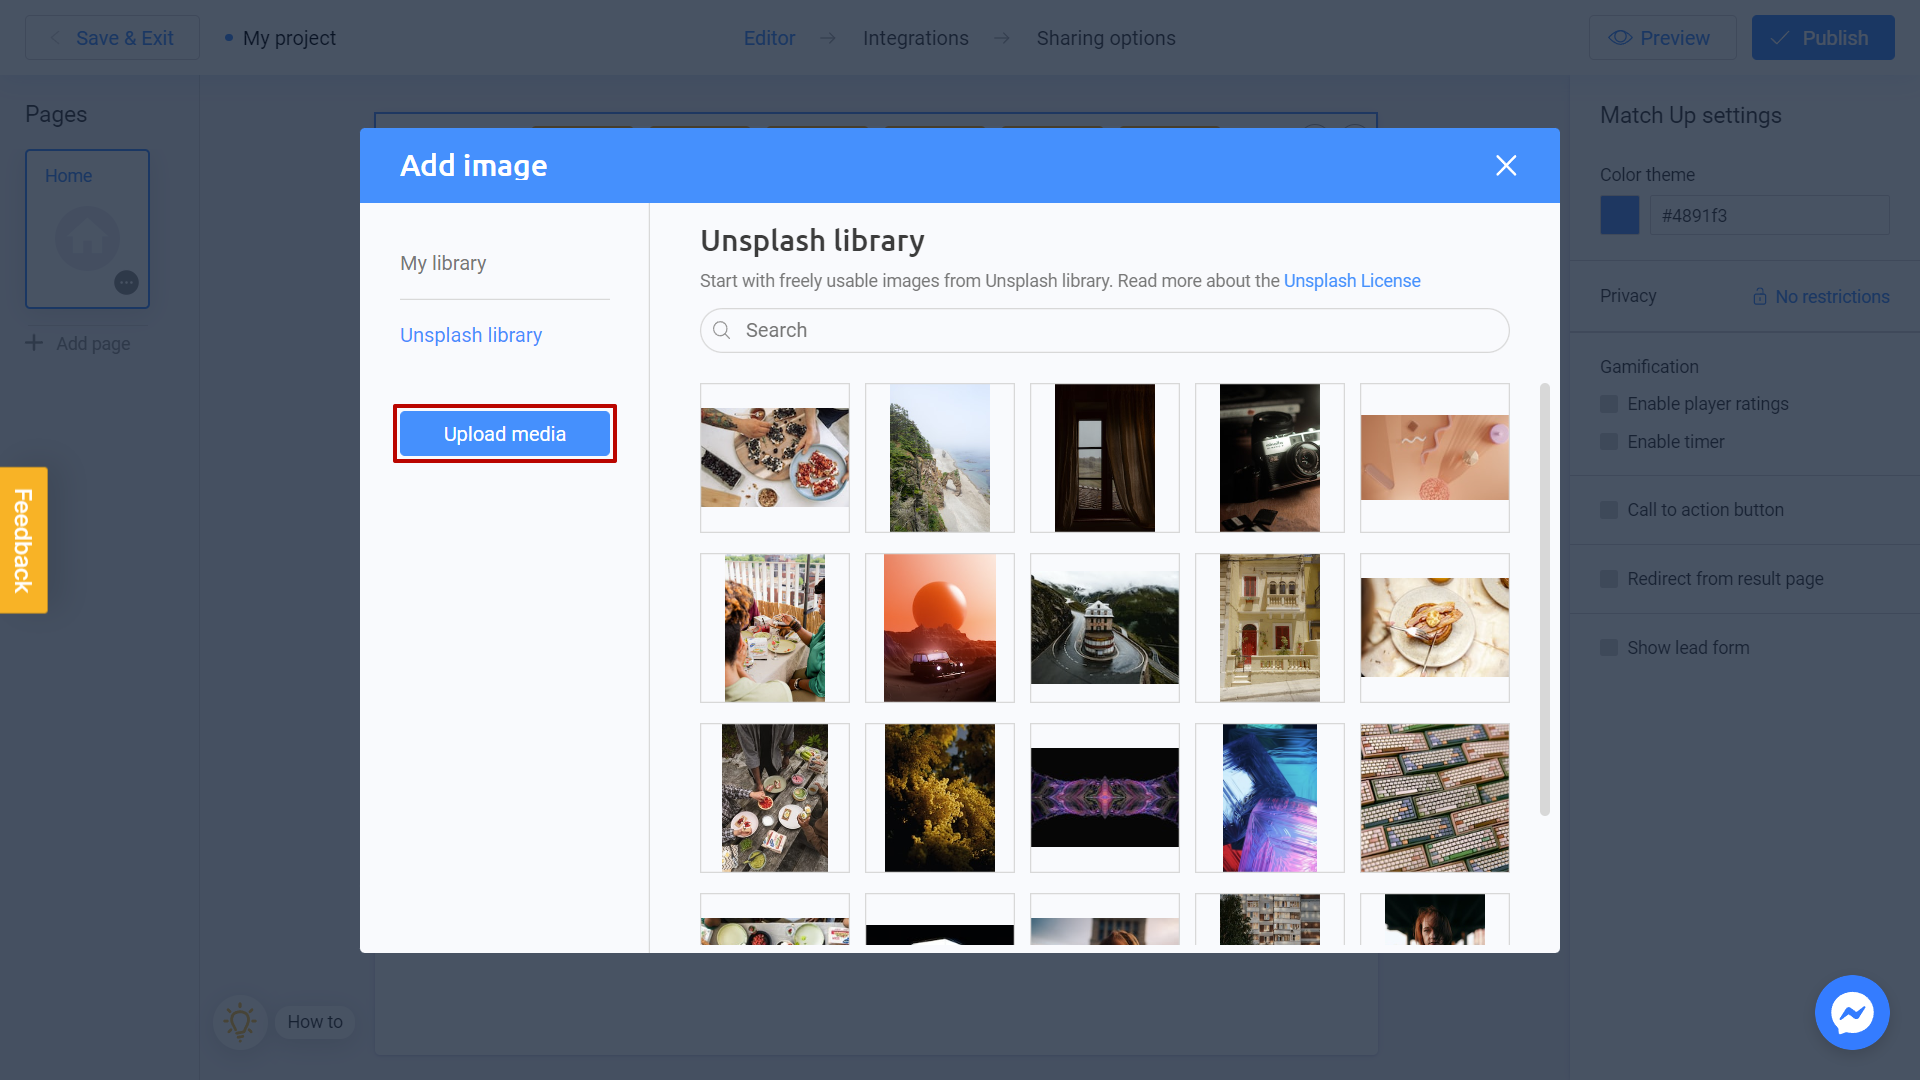The width and height of the screenshot is (1920, 1080).
Task: Click the Publish button icon
Action: click(x=1782, y=37)
